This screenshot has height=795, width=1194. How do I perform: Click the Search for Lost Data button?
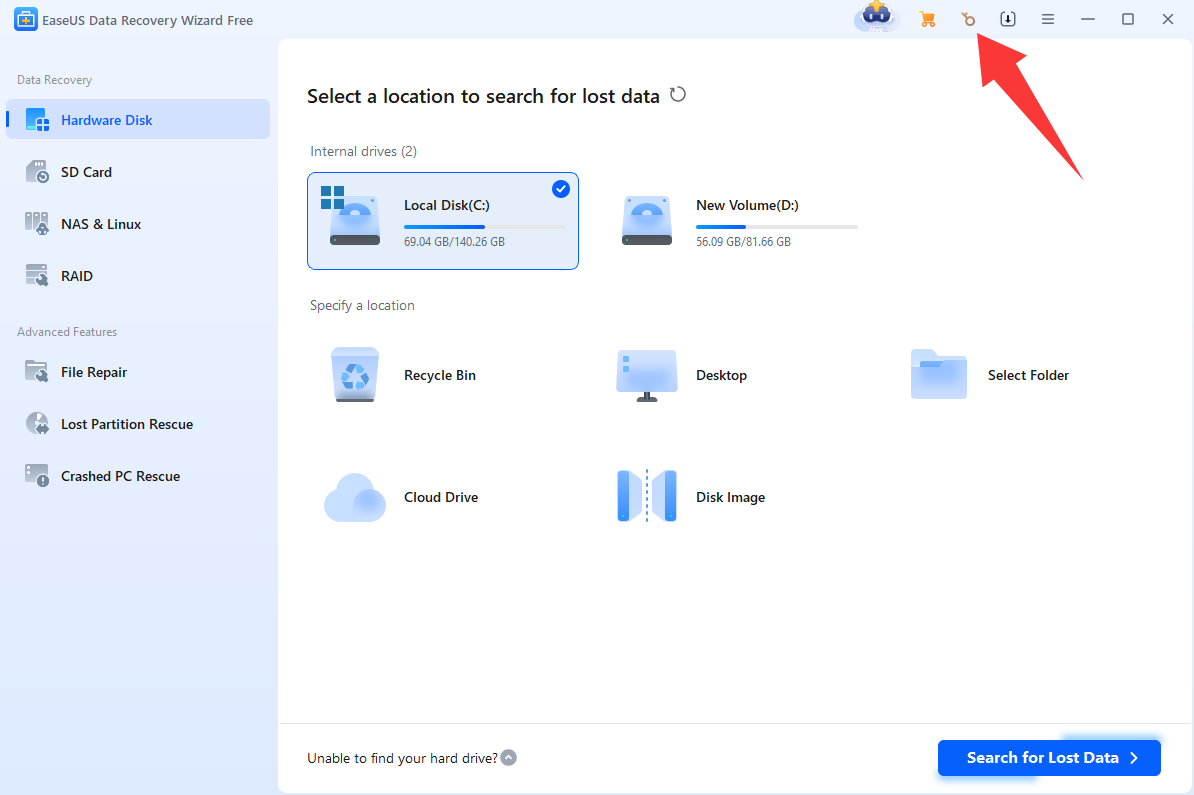(1049, 758)
